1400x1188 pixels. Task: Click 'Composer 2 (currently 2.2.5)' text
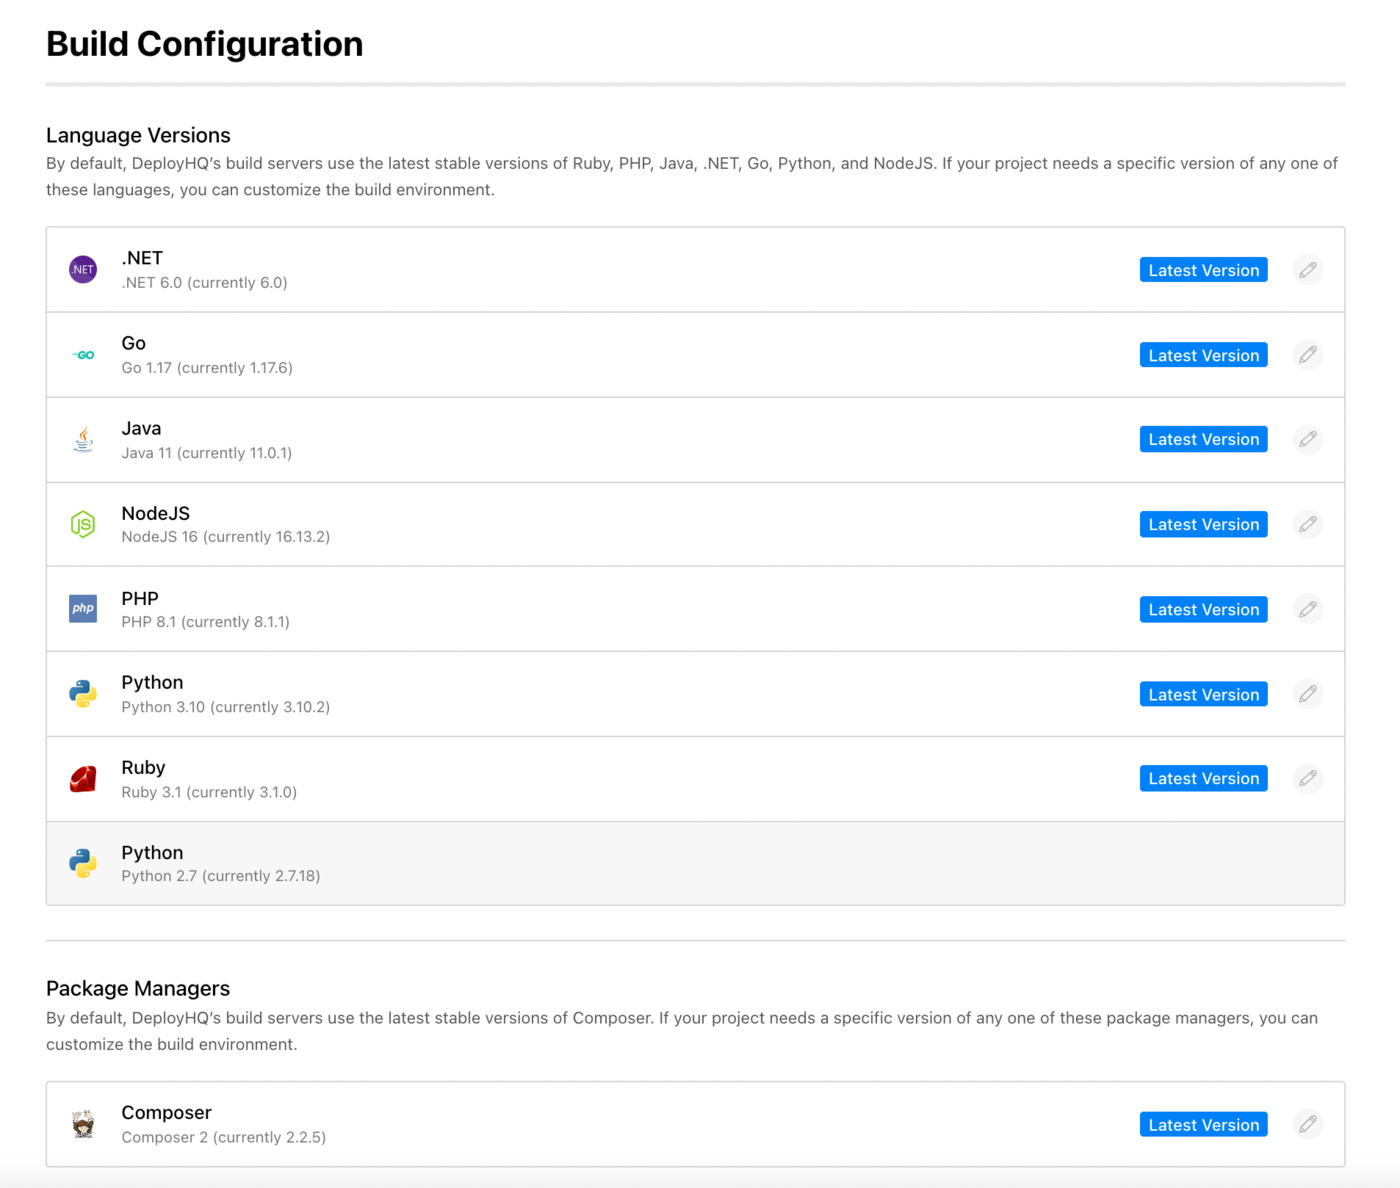click(x=224, y=1137)
